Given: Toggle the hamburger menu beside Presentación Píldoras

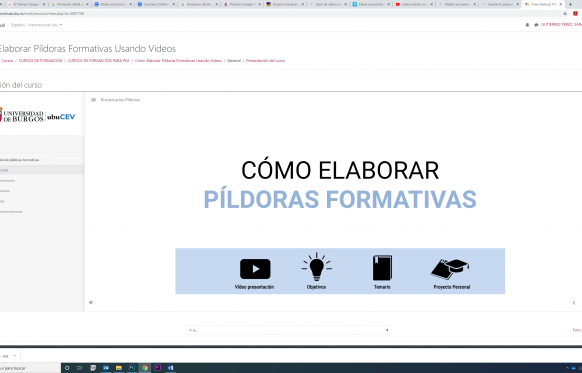Looking at the screenshot, I should pyautogui.click(x=94, y=100).
